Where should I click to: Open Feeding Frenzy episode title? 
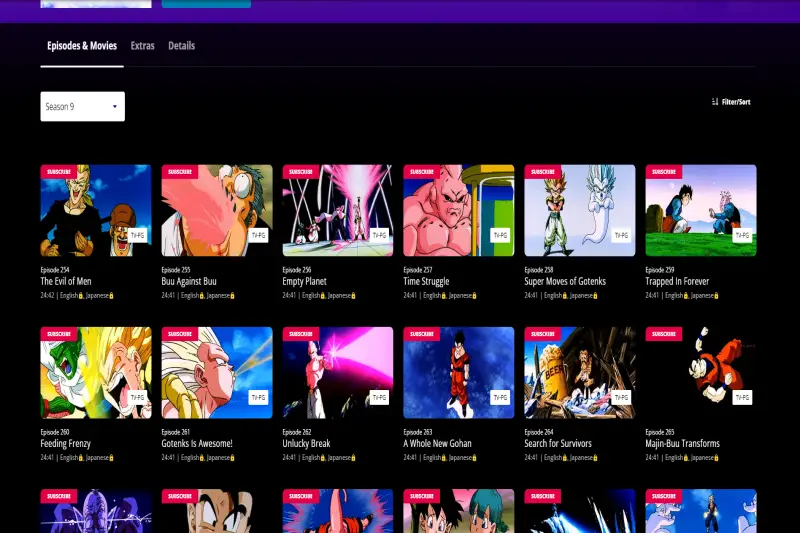[x=66, y=444]
